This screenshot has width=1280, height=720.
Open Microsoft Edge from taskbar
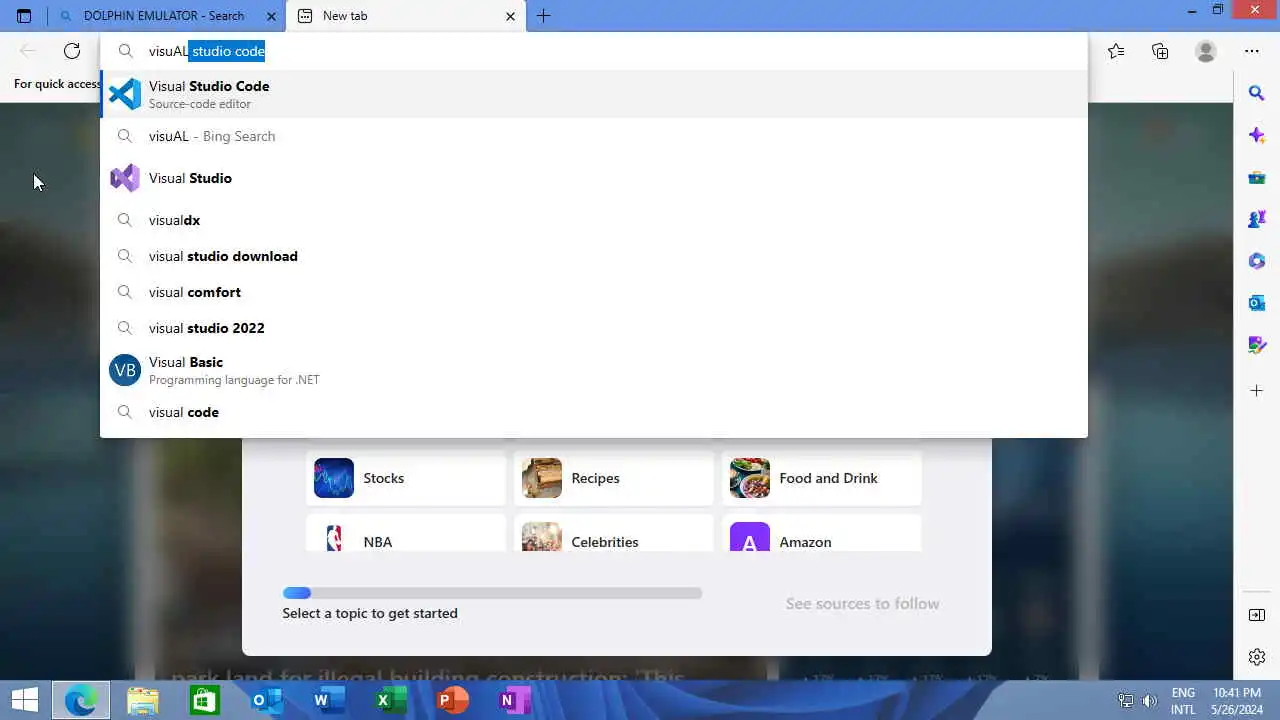81,700
